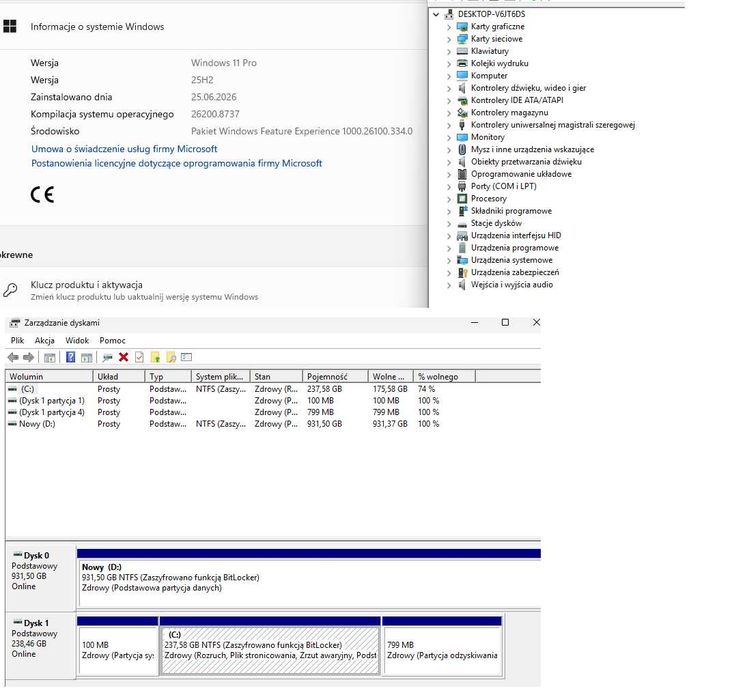Sort by the % wolnego column header

(444, 376)
